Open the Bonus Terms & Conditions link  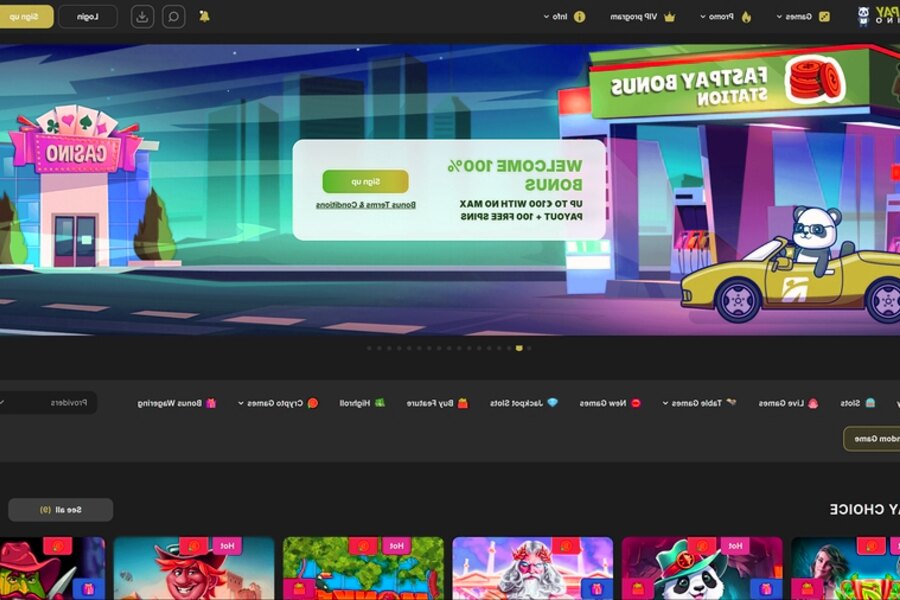366,205
